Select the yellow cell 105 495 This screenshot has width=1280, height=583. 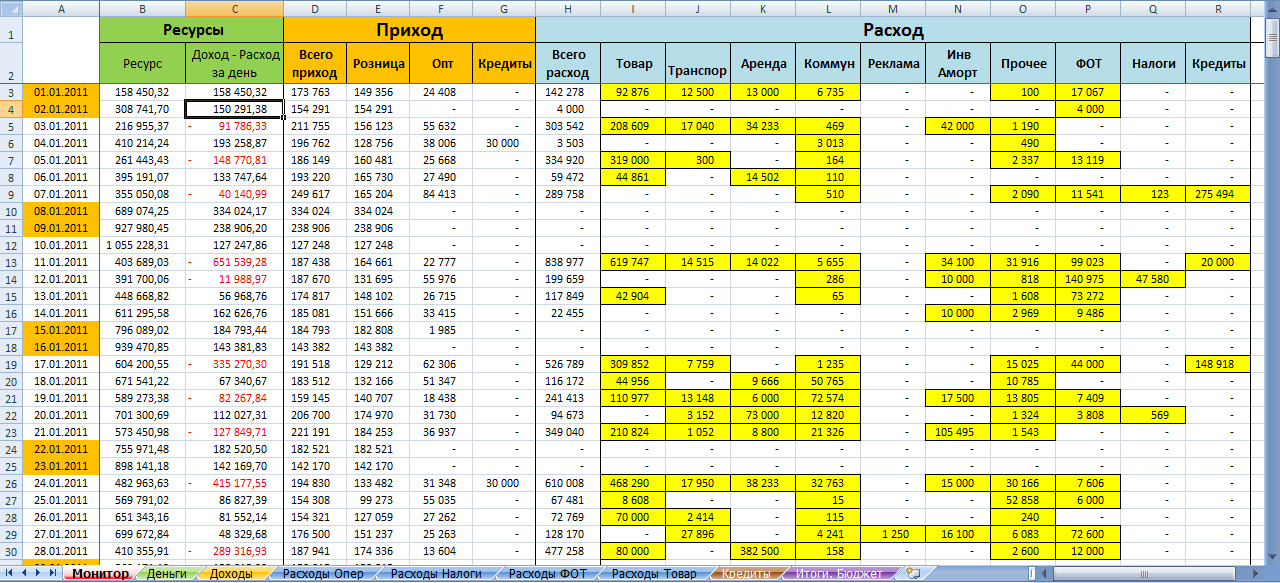958,432
